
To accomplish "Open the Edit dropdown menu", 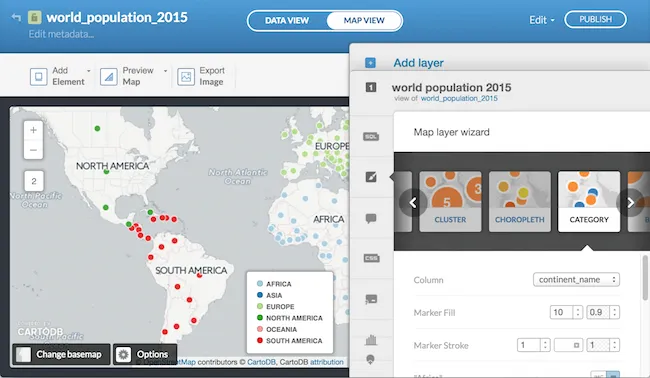I will (541, 20).
